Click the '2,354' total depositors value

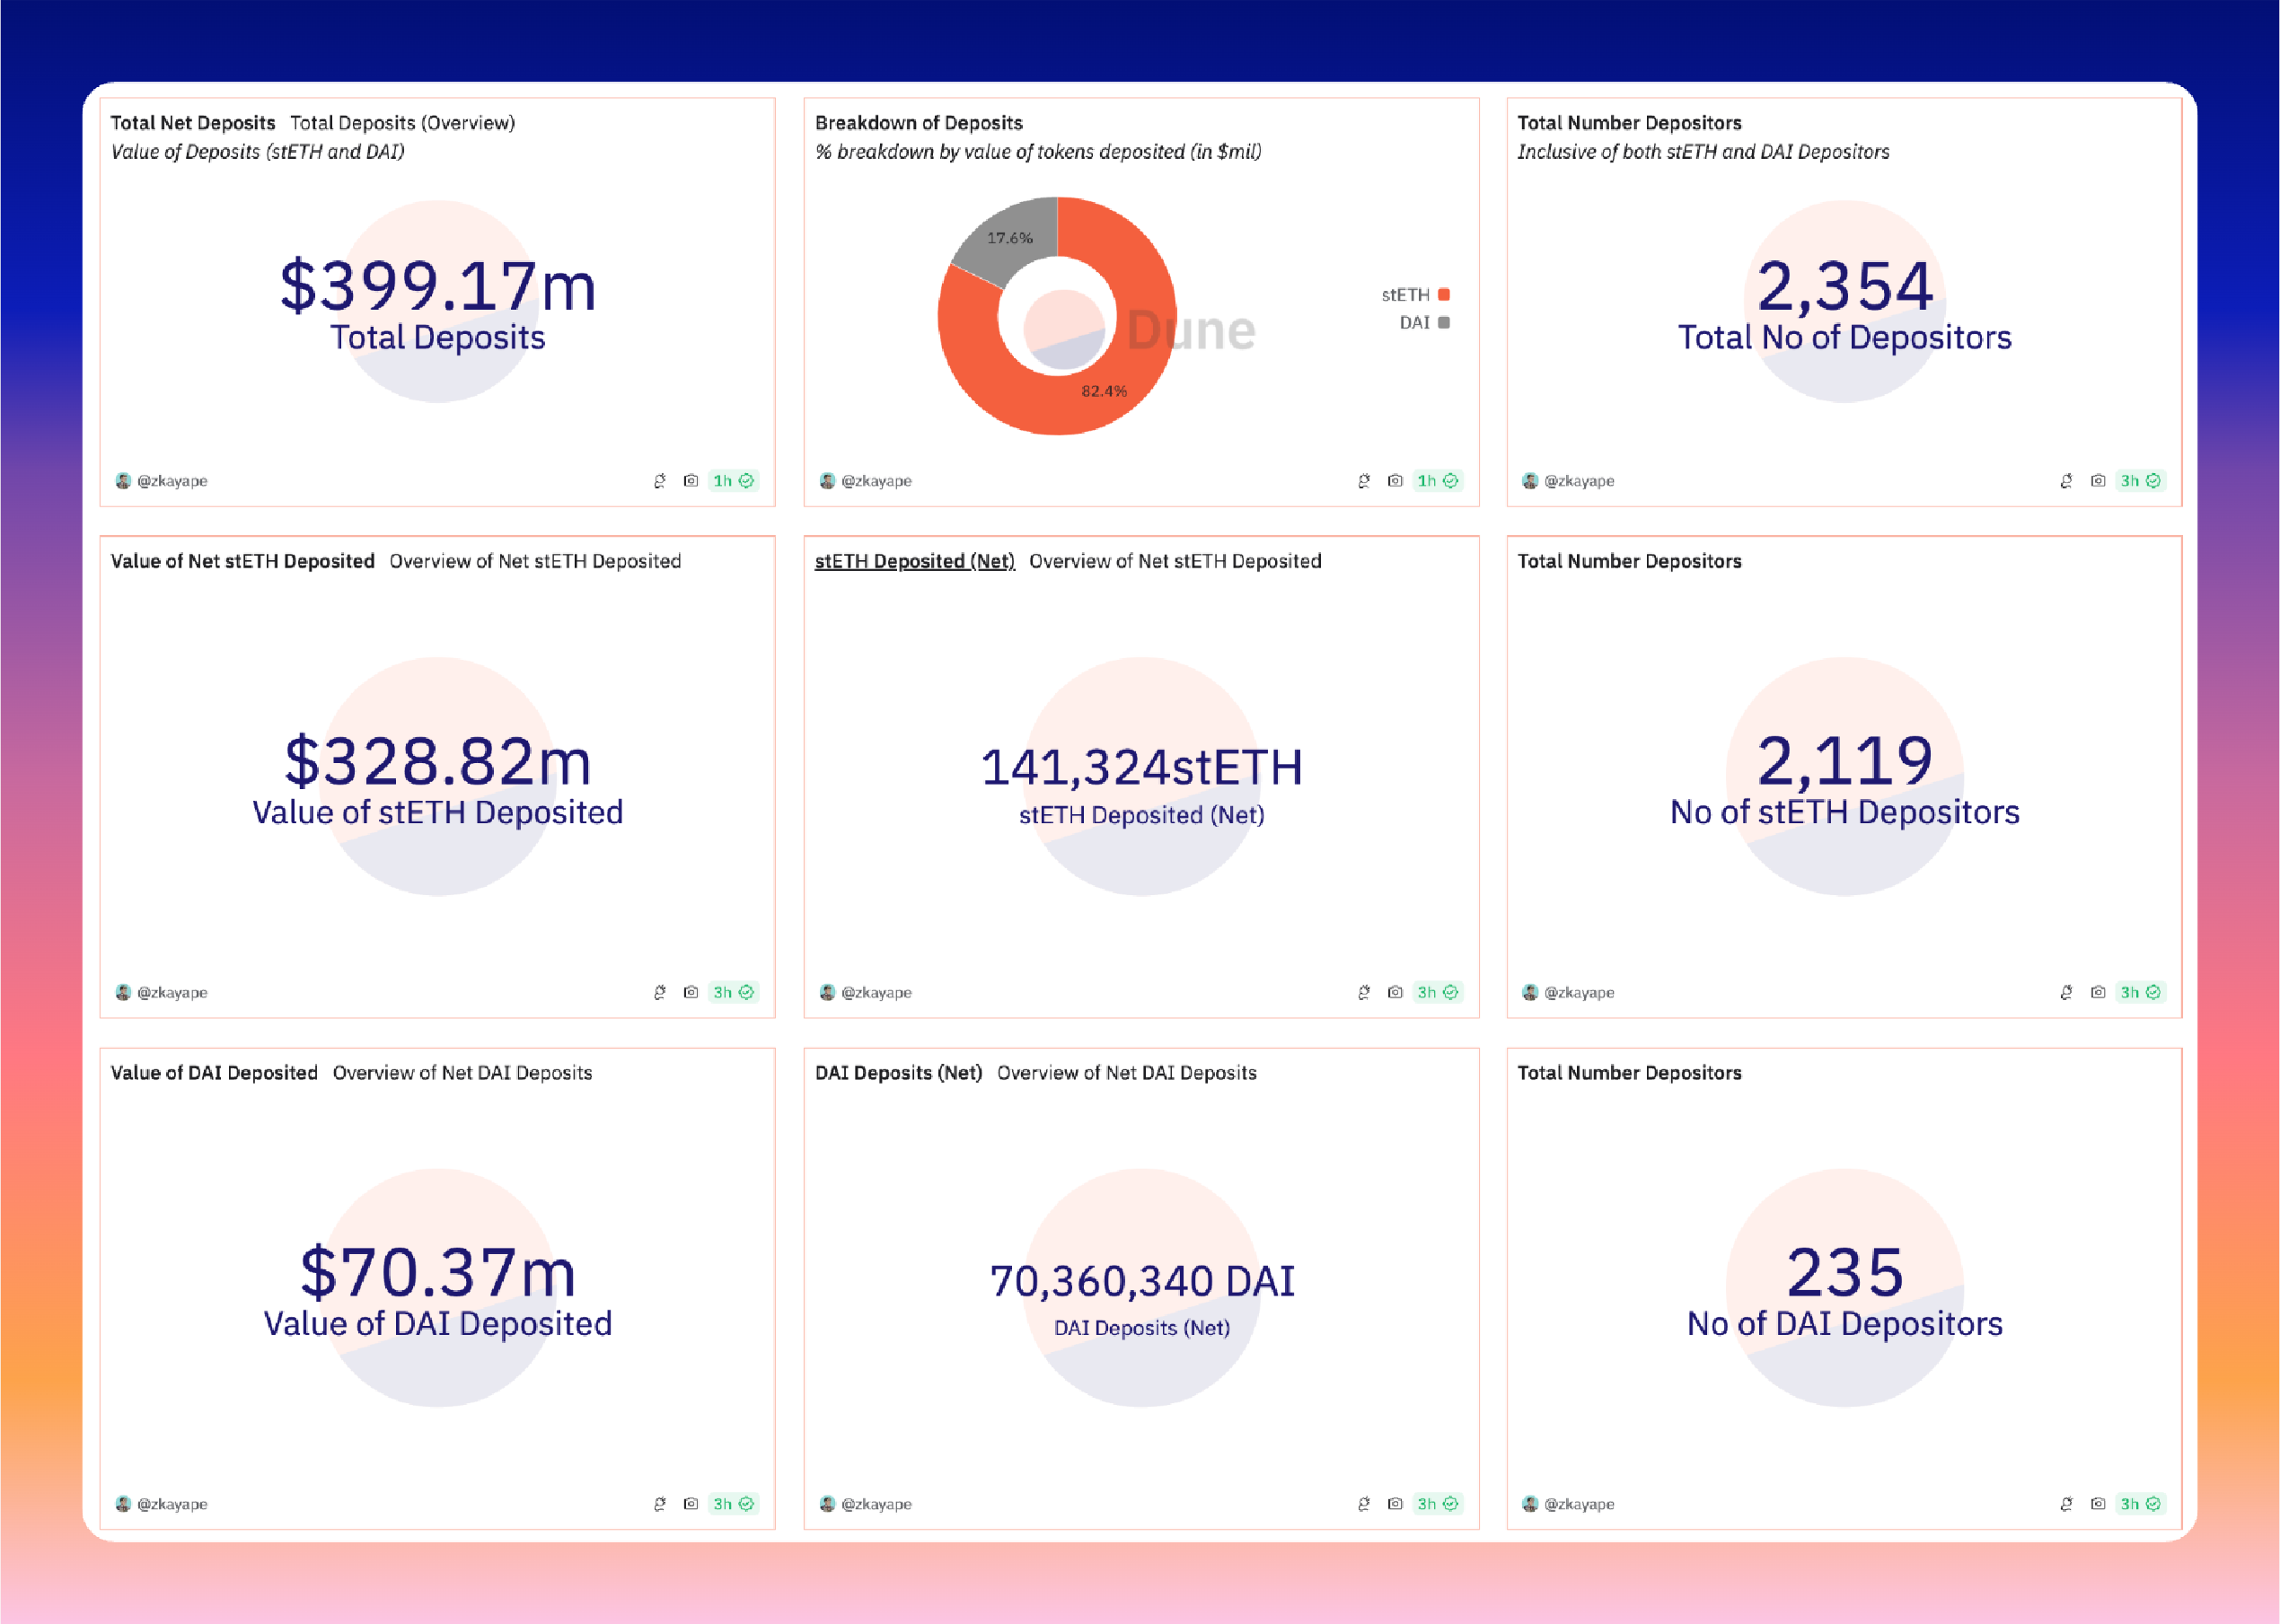tap(1844, 287)
